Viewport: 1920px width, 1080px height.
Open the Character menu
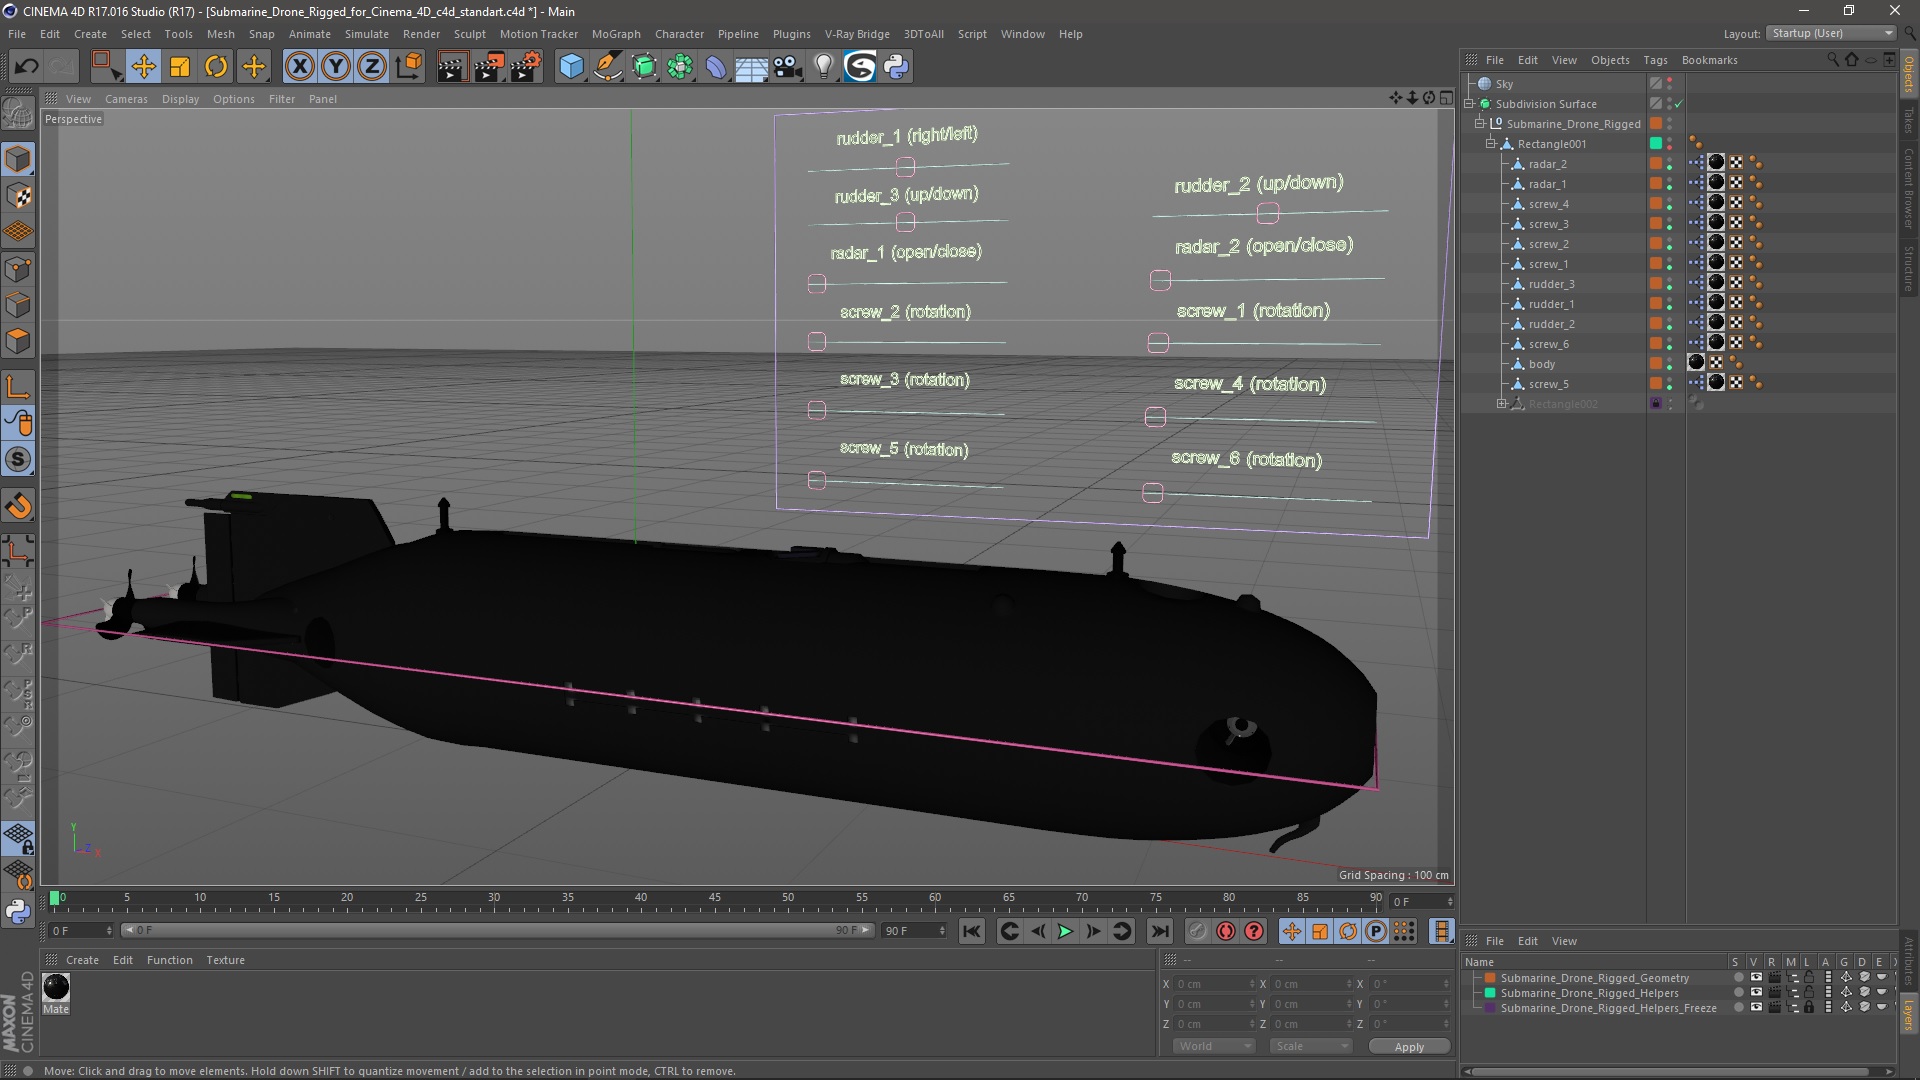click(679, 34)
